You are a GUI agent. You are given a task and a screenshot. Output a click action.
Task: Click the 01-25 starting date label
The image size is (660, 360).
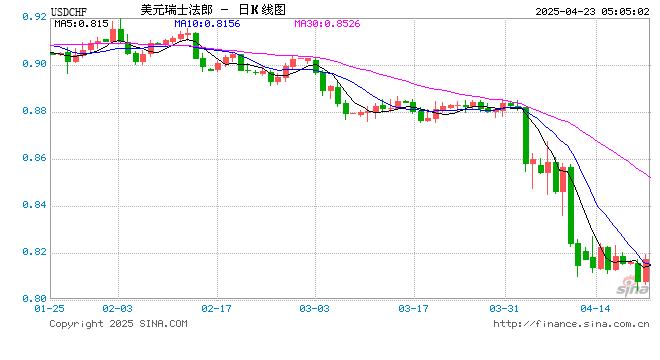click(50, 309)
